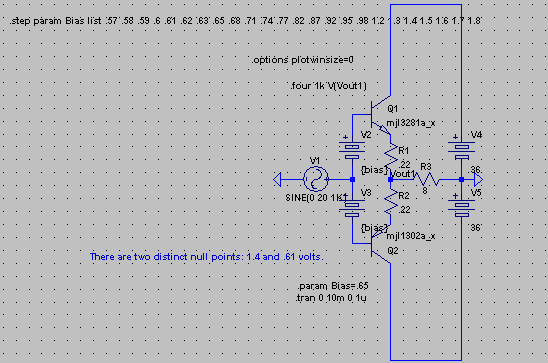Click the ground symbol right of V4/V5

pyautogui.click(x=478, y=179)
